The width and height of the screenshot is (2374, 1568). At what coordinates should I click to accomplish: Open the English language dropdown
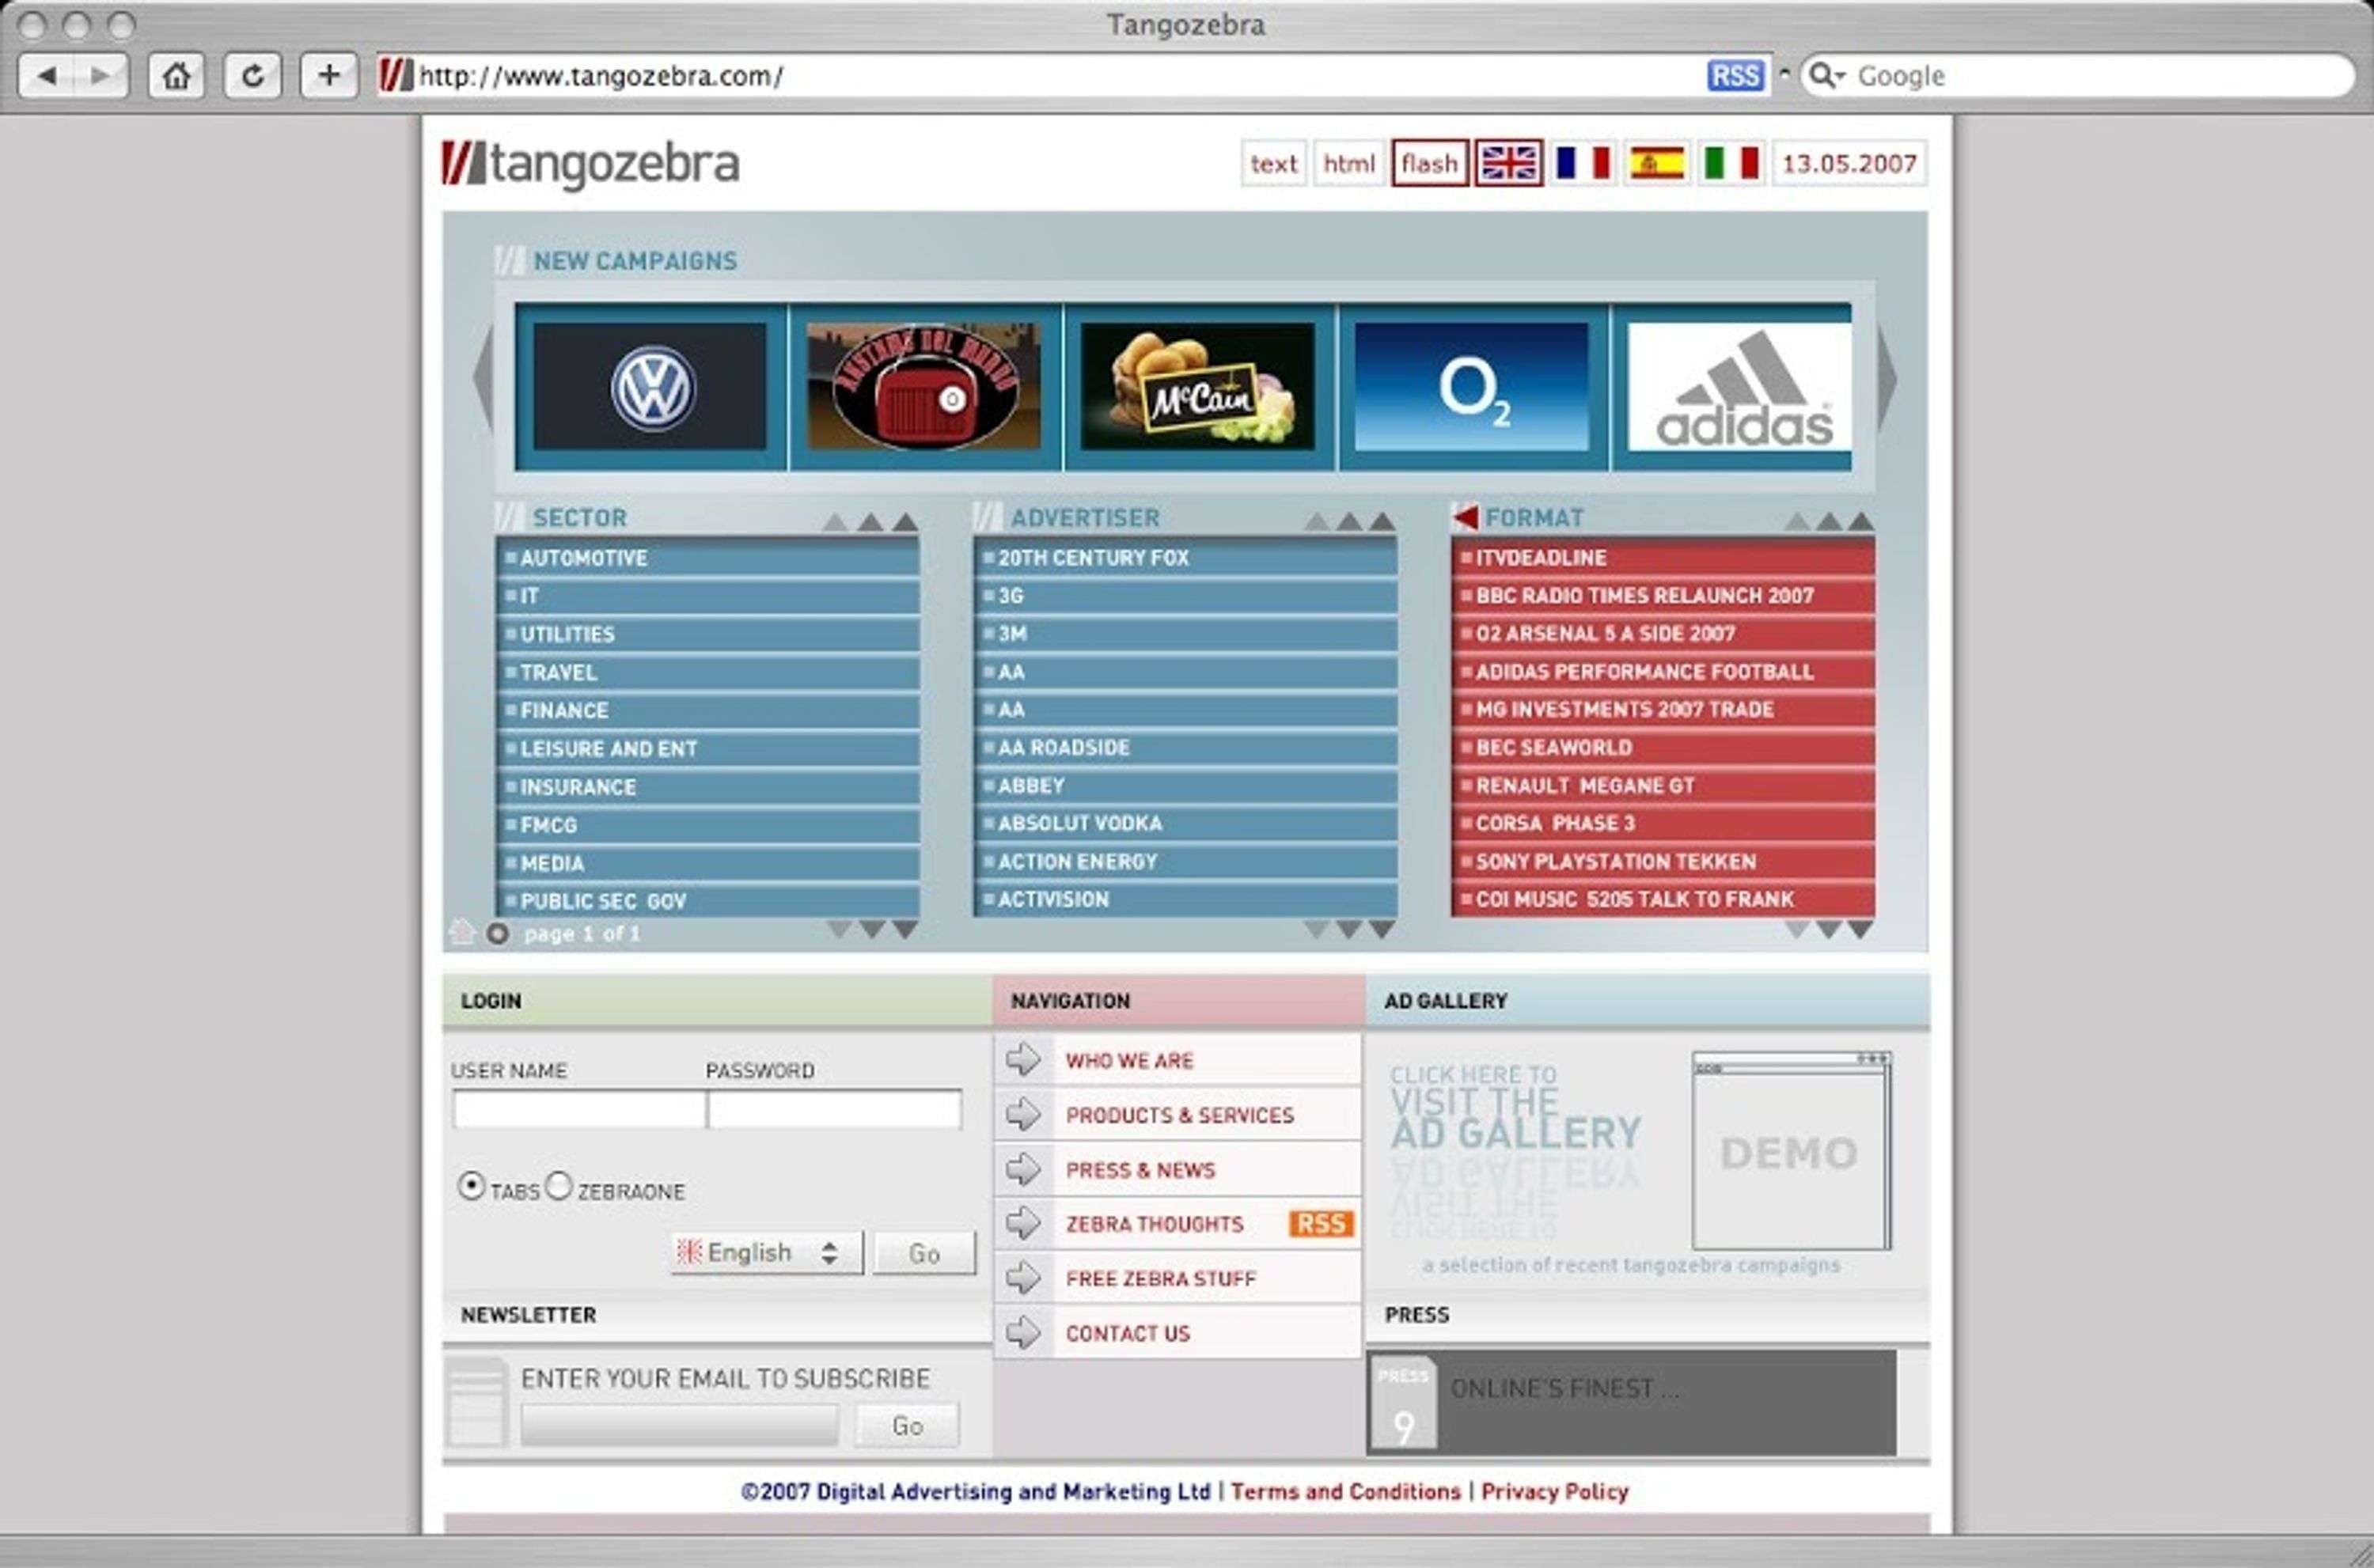[767, 1252]
